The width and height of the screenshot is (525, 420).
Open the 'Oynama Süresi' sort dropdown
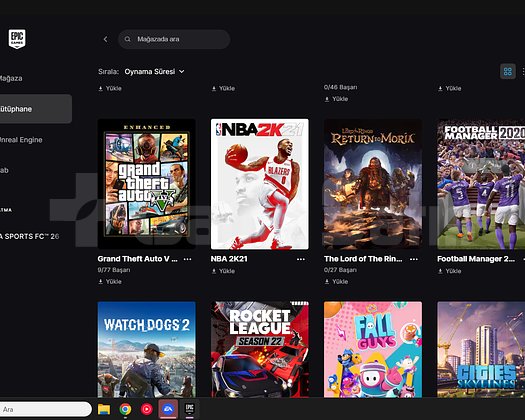point(154,71)
